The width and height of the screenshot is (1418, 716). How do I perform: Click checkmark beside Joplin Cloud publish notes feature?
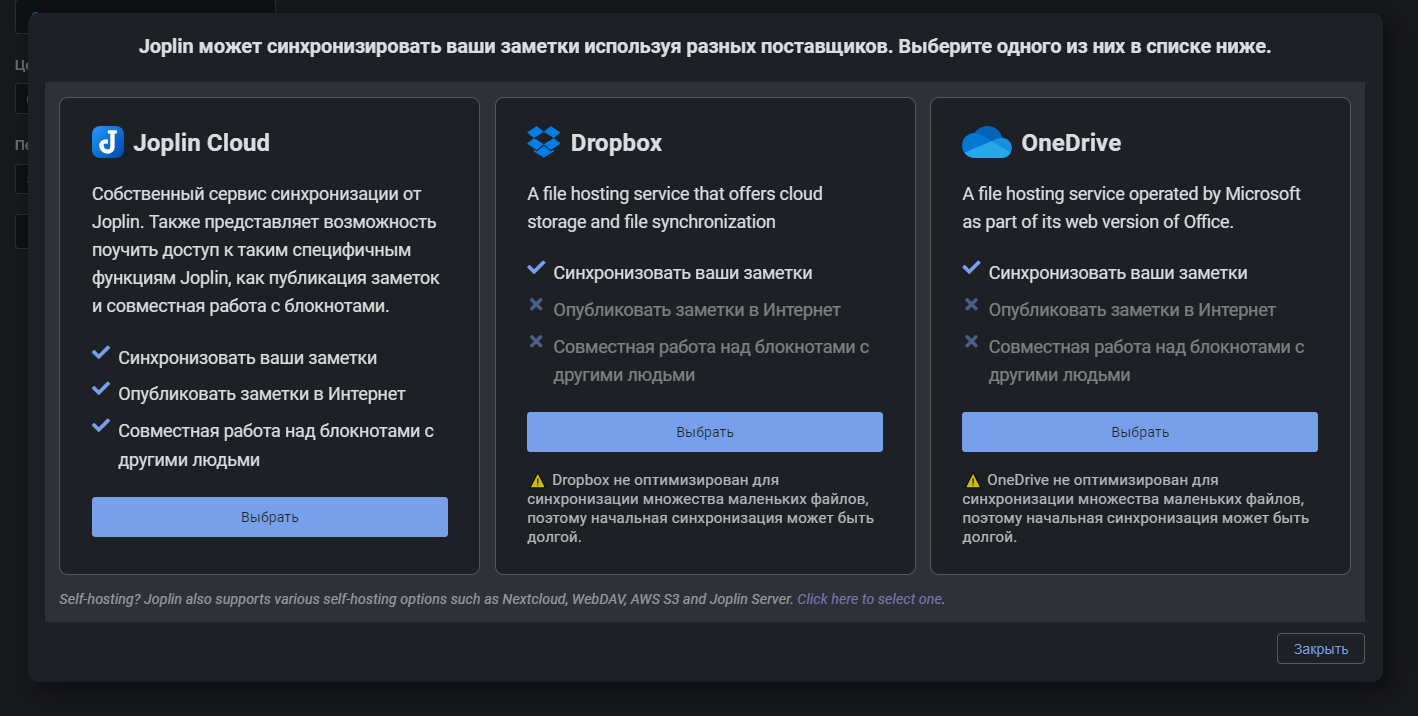101,390
